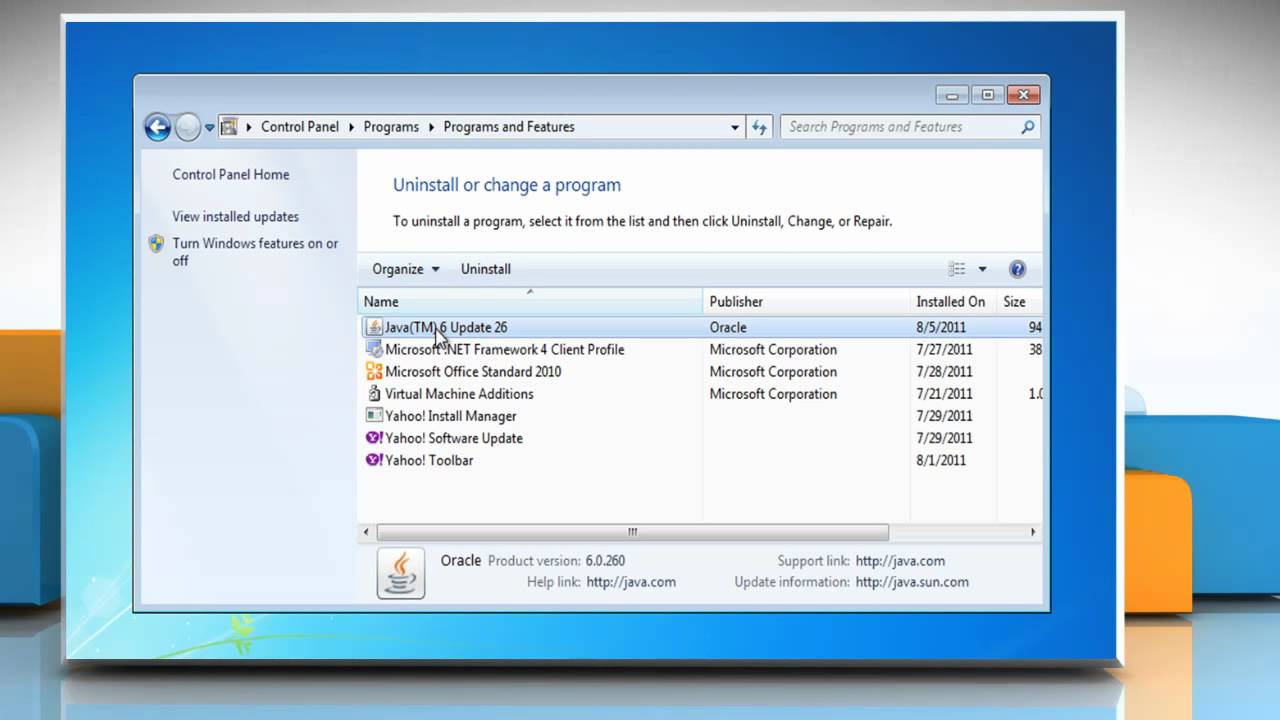Viewport: 1280px width, 720px height.
Task: Click the change view icon
Action: point(957,269)
